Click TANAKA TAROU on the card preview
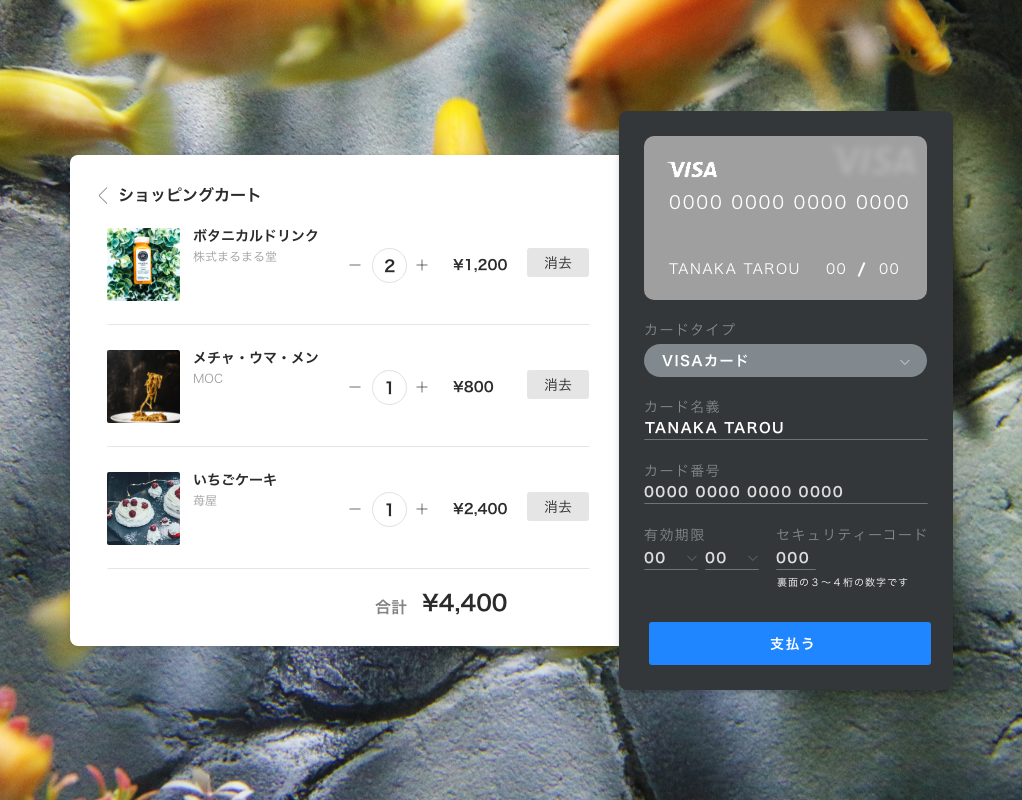The height and width of the screenshot is (800, 1022). click(734, 269)
